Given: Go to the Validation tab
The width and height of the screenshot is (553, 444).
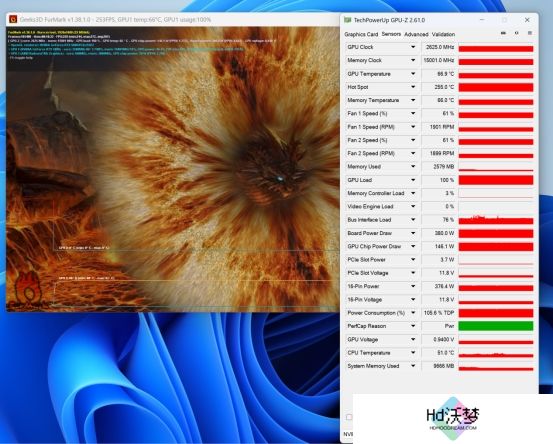Looking at the screenshot, I should coord(443,34).
